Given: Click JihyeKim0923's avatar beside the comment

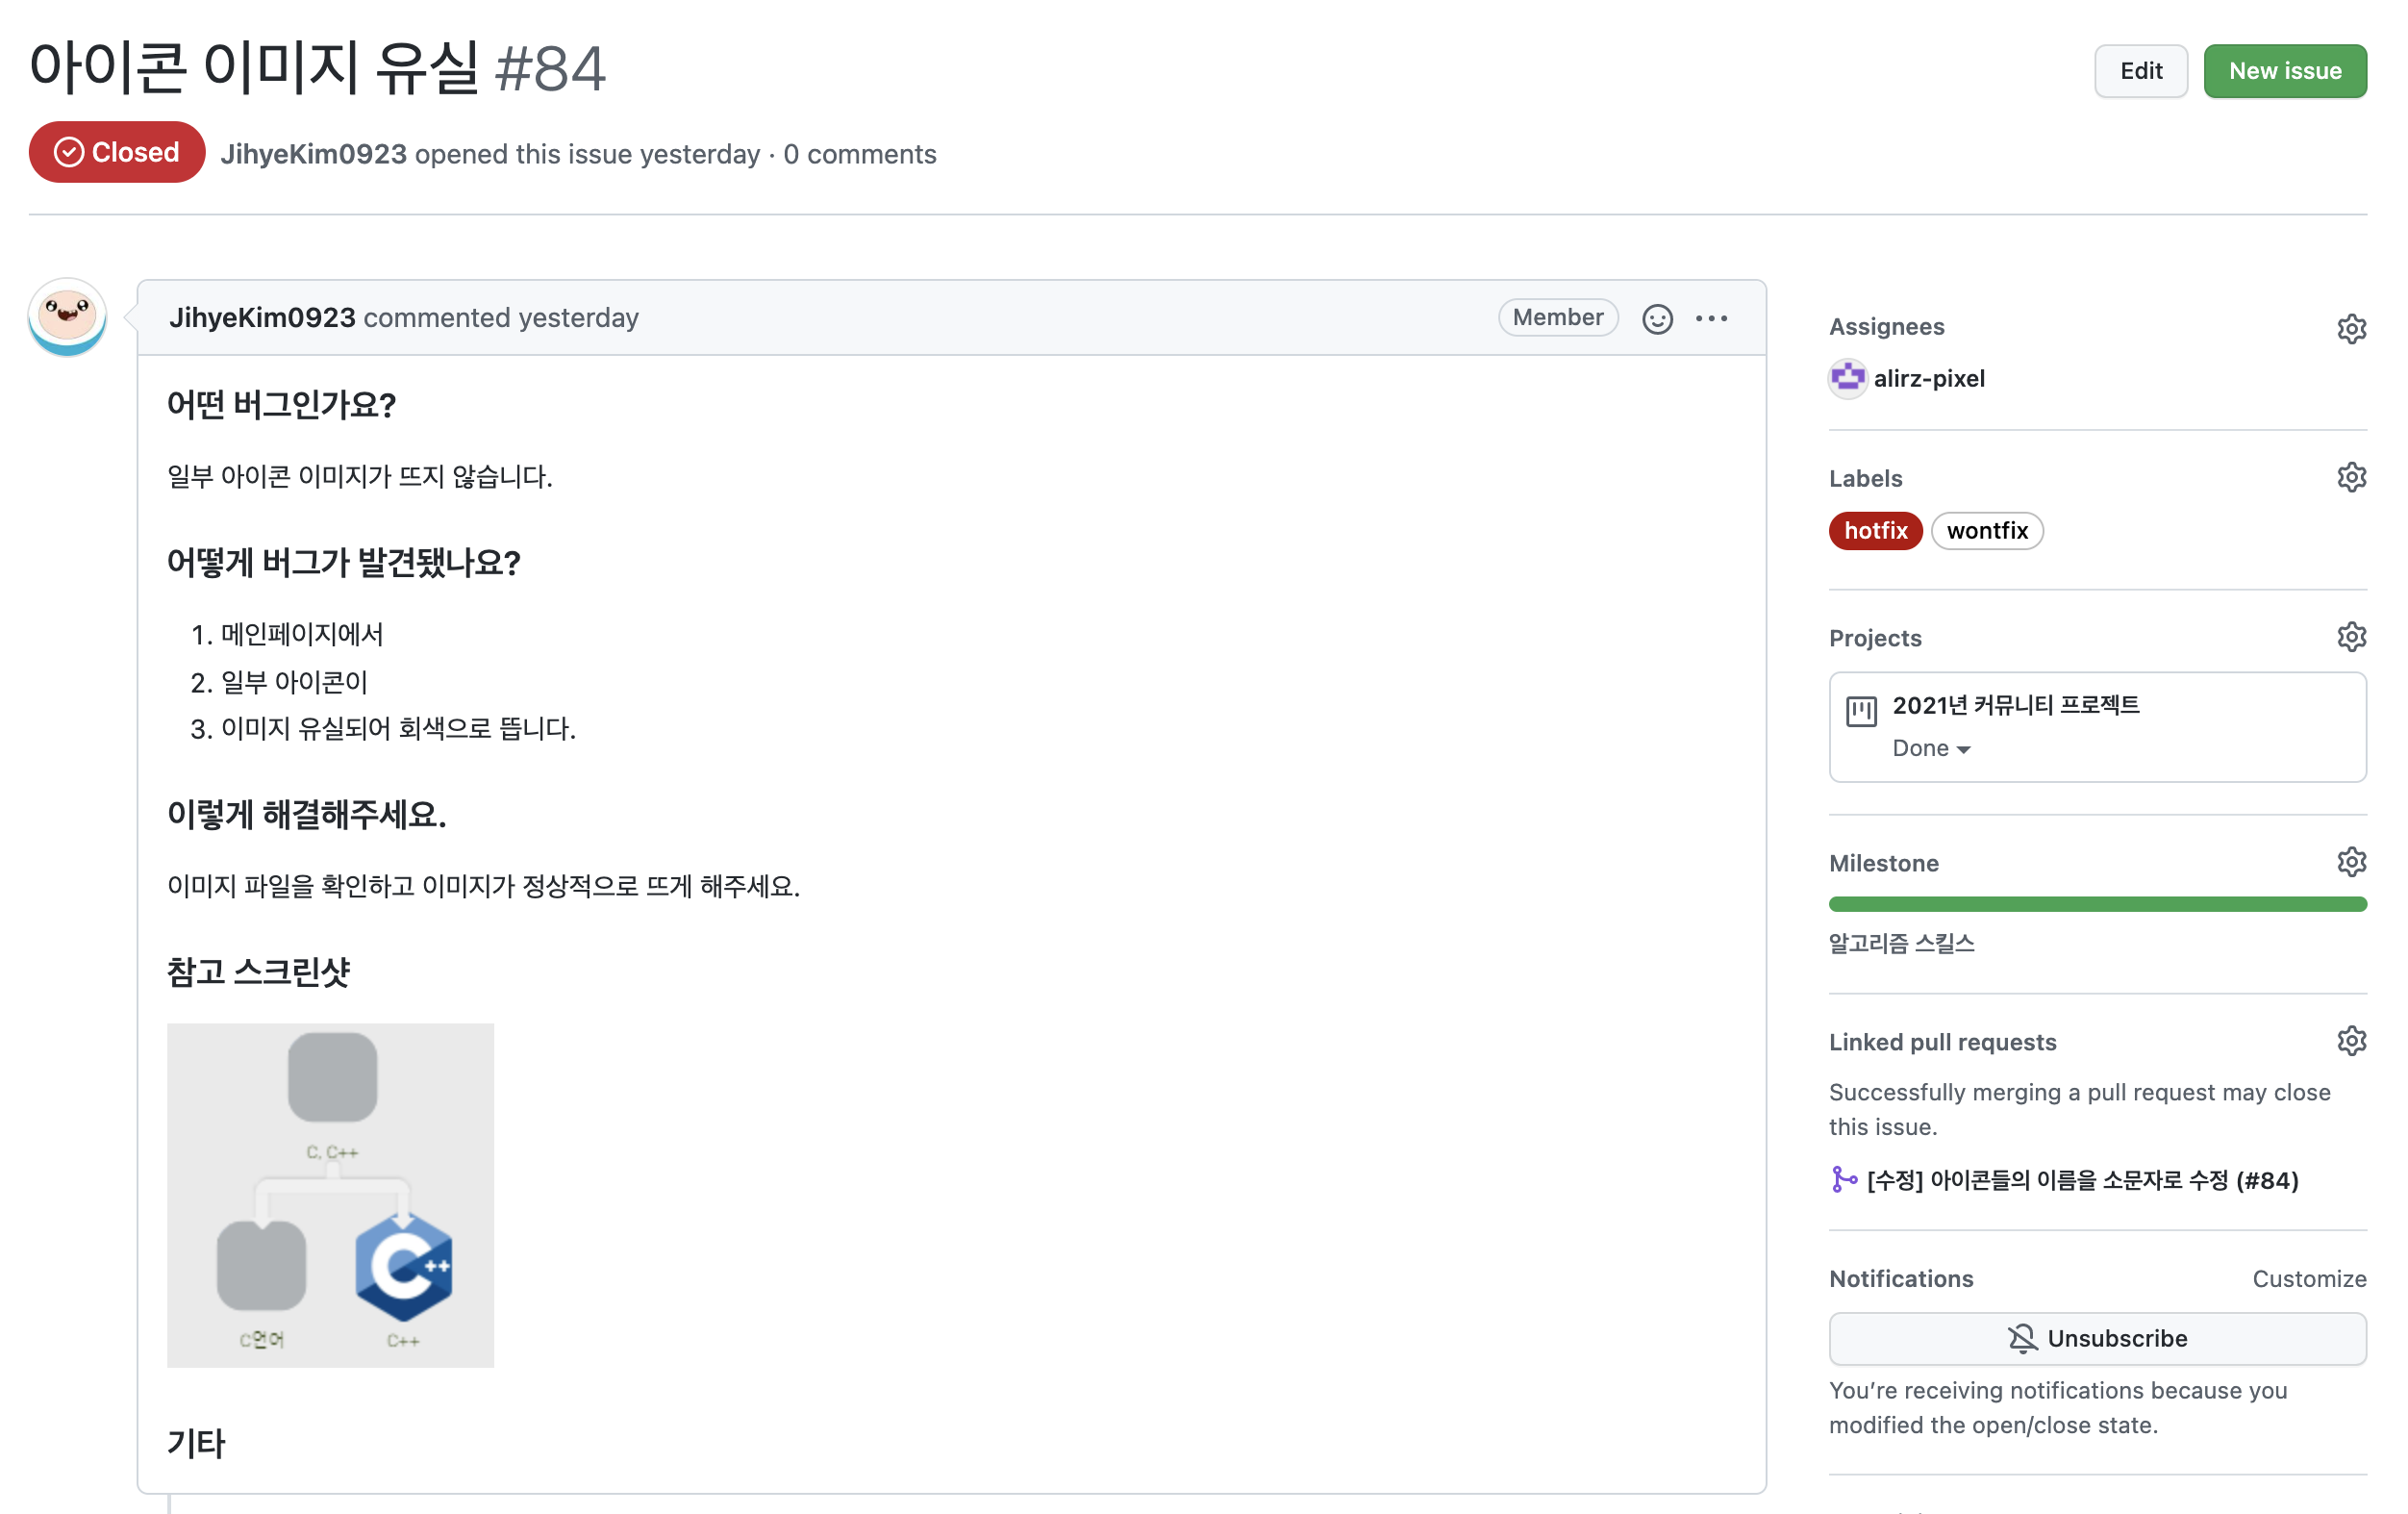Looking at the screenshot, I should point(67,317).
